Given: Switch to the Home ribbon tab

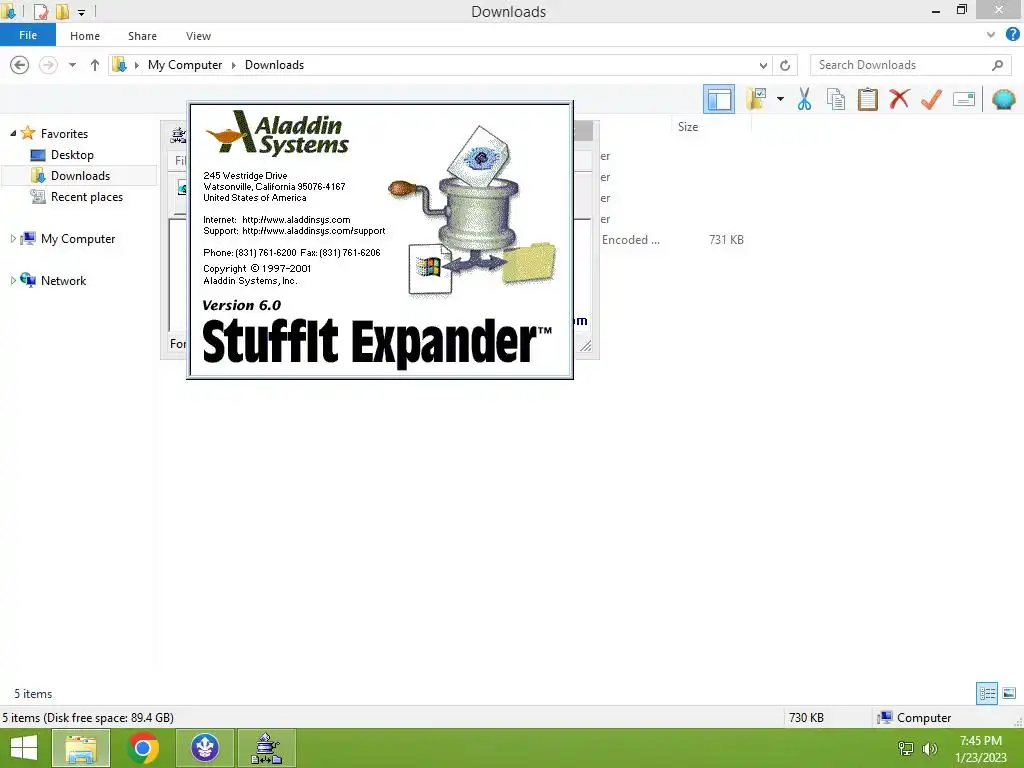Looking at the screenshot, I should pos(85,36).
